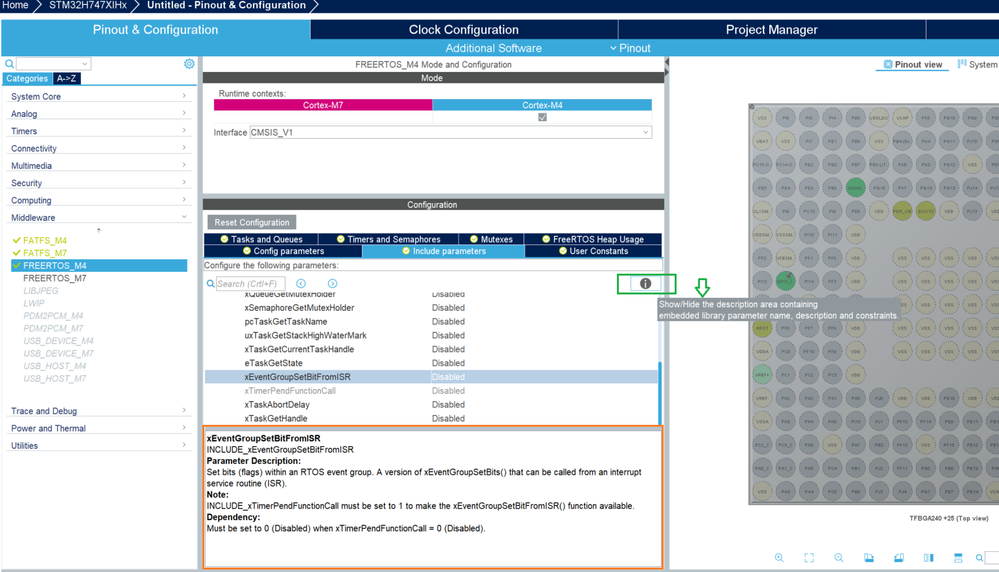Select the Categories tab
The width and height of the screenshot is (999, 572).
[x=27, y=78]
